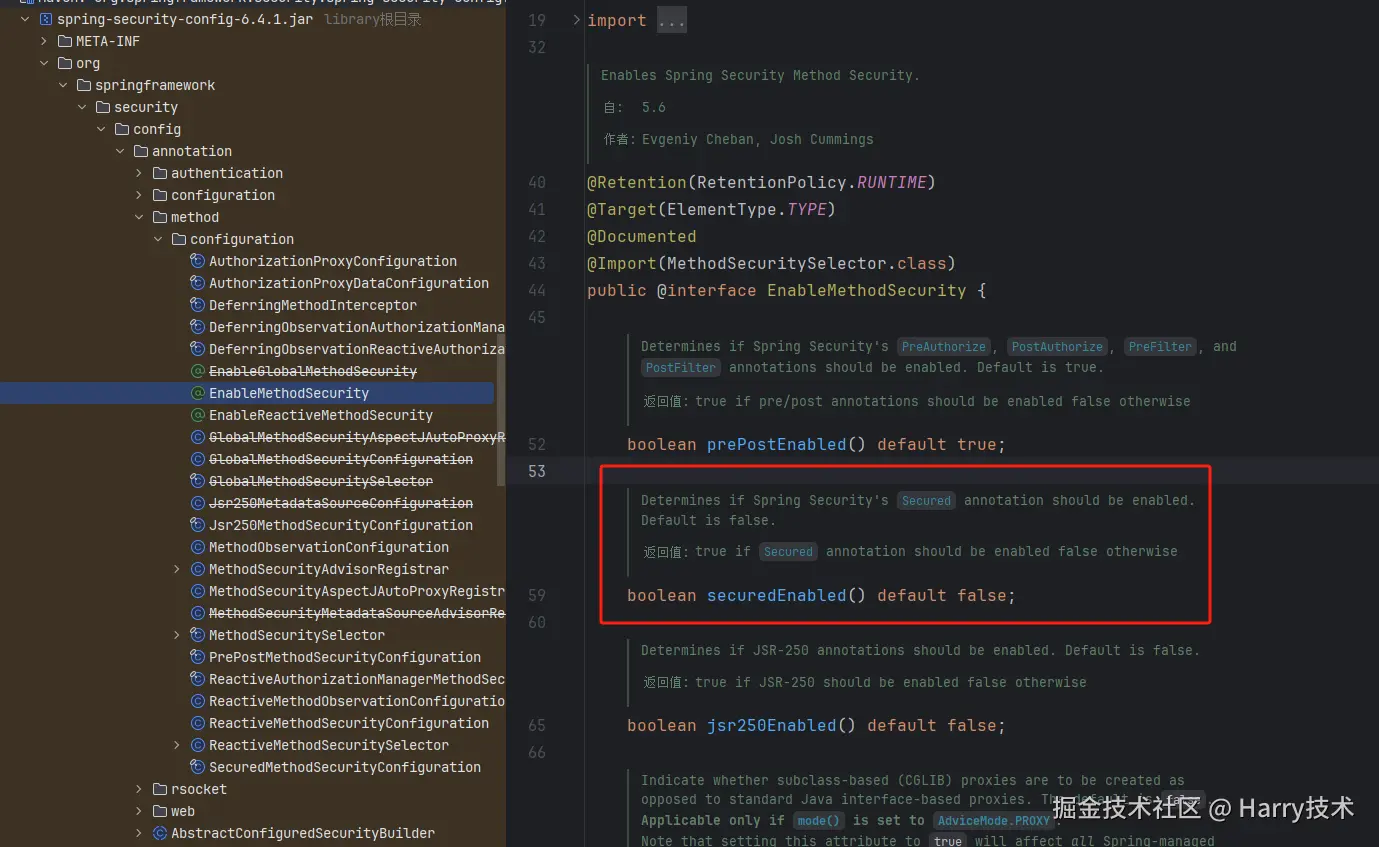Screen dimensions: 1379x847
Task: Open the PreAuthorize doc link
Action: click(944, 347)
